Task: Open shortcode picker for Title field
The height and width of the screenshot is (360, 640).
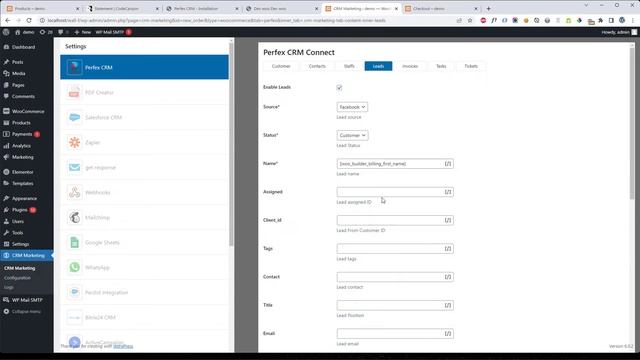Action: point(448,305)
